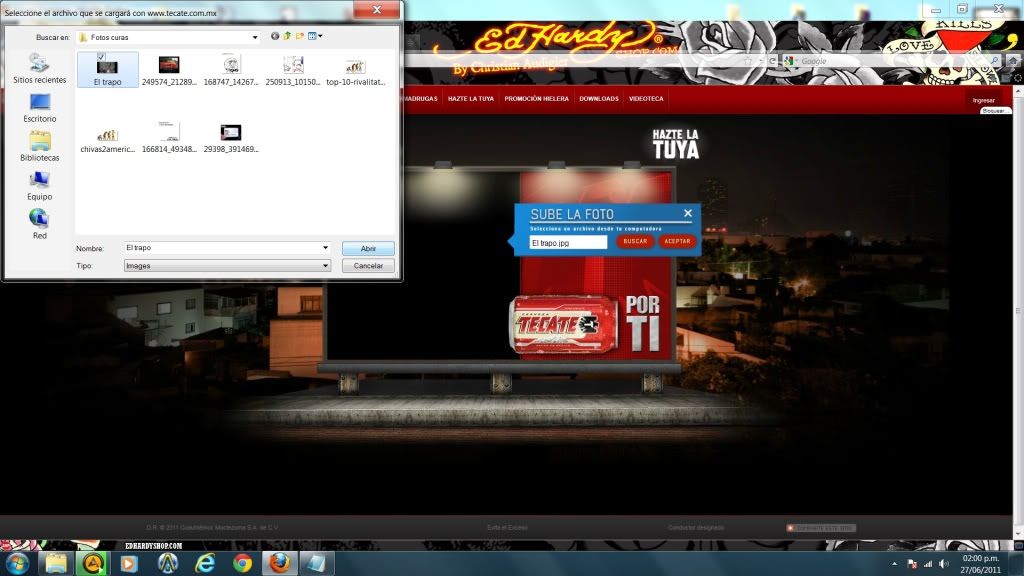The width and height of the screenshot is (1024, 576).
Task: Click the Nombre filename field
Action: 222,248
